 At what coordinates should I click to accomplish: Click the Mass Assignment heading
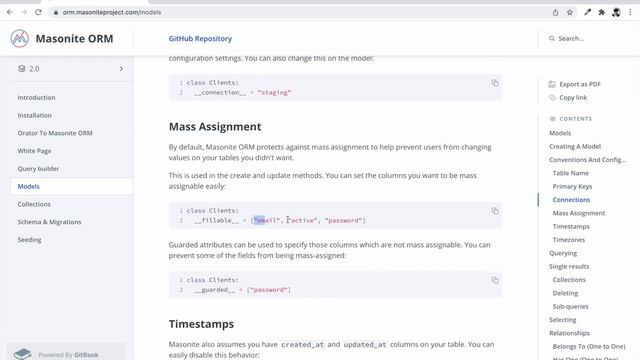click(x=215, y=127)
